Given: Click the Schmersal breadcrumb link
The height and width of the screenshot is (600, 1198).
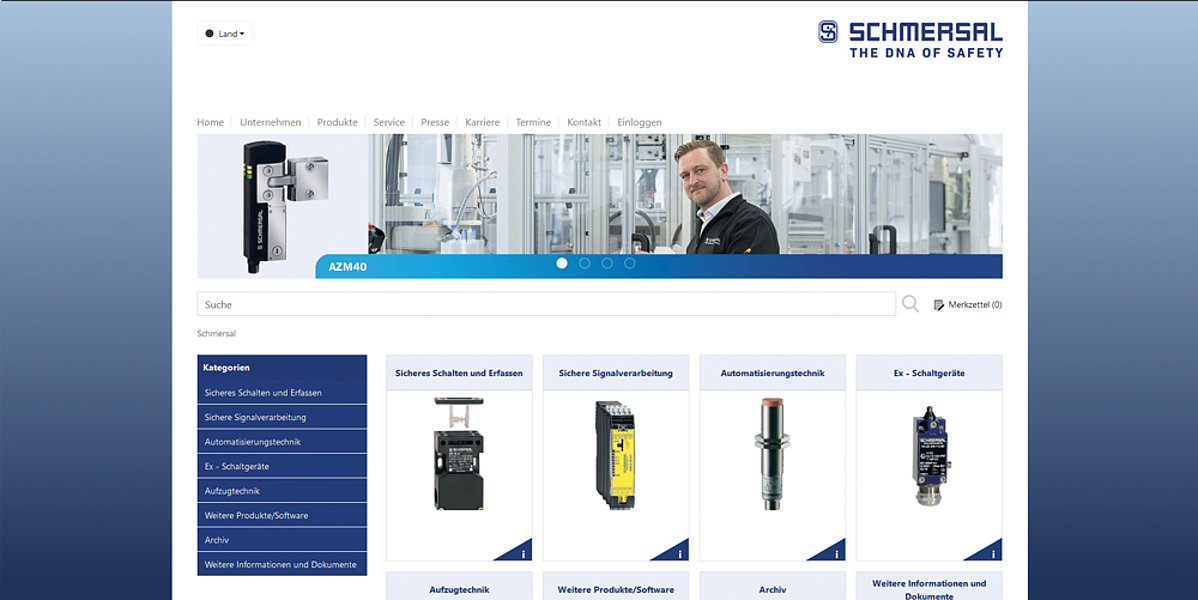Looking at the screenshot, I should (x=216, y=334).
